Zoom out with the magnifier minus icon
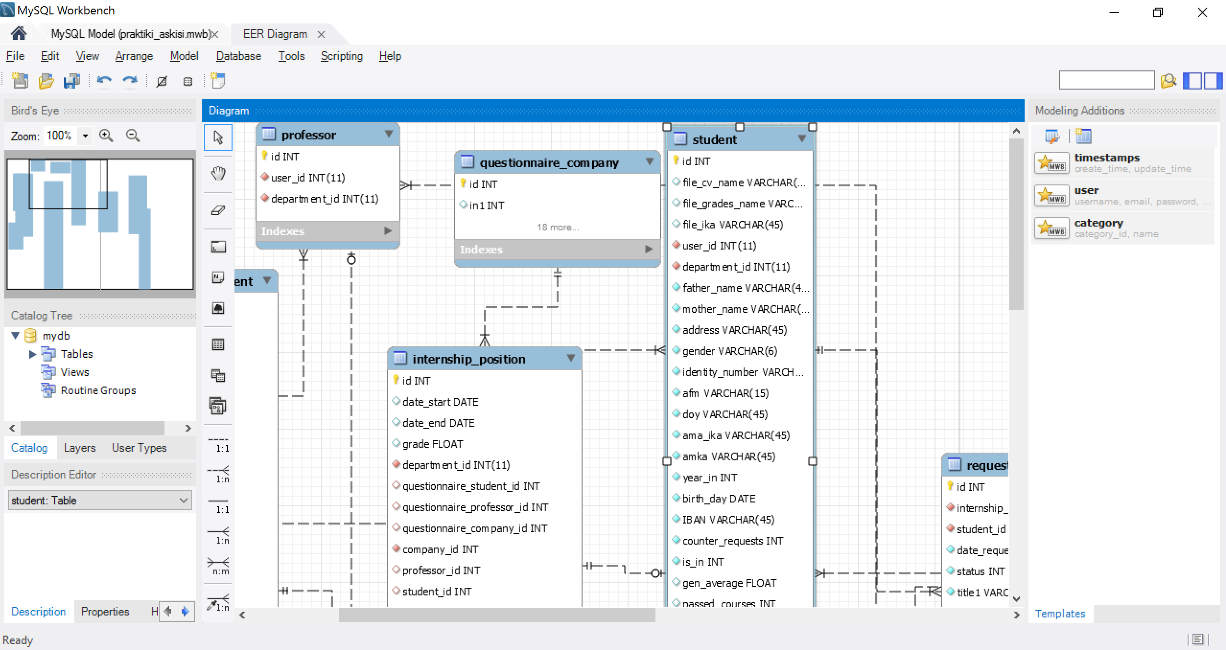 tap(133, 136)
